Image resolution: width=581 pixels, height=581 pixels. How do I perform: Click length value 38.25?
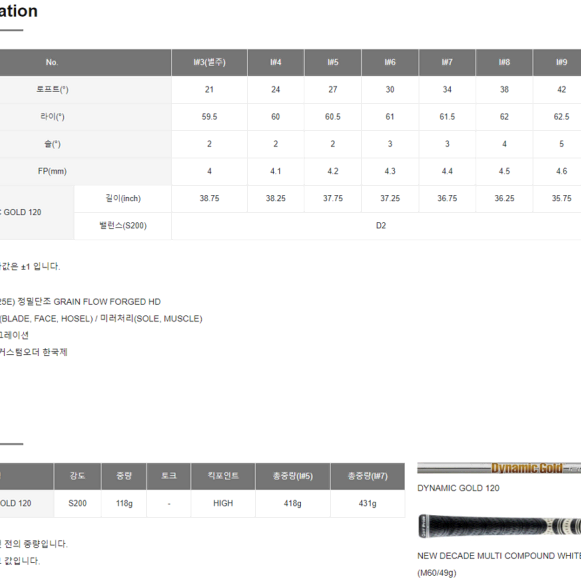click(276, 198)
